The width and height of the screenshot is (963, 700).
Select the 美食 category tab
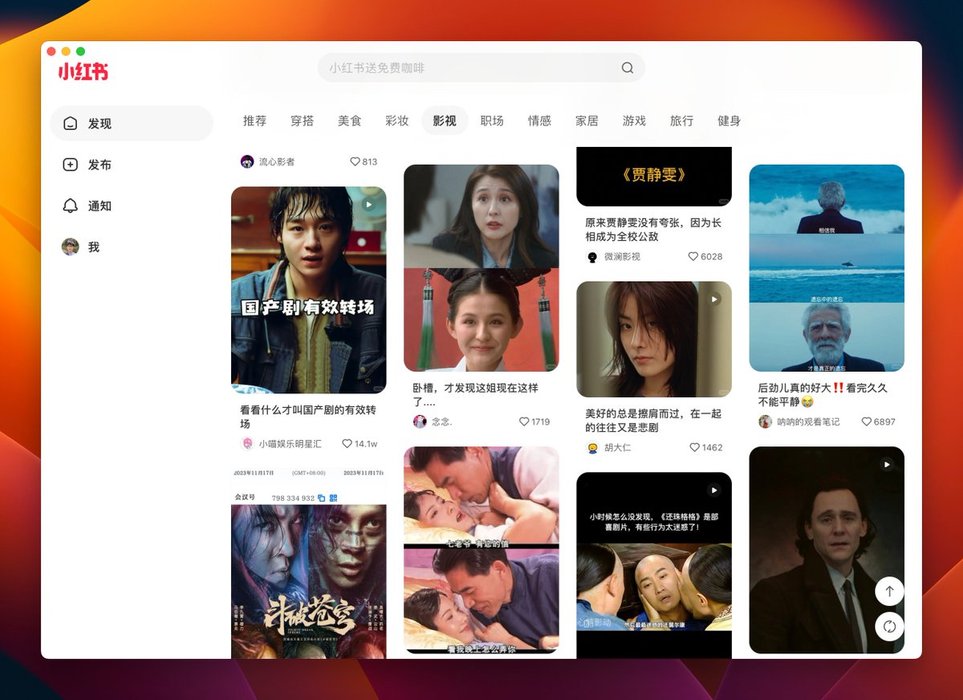349,121
